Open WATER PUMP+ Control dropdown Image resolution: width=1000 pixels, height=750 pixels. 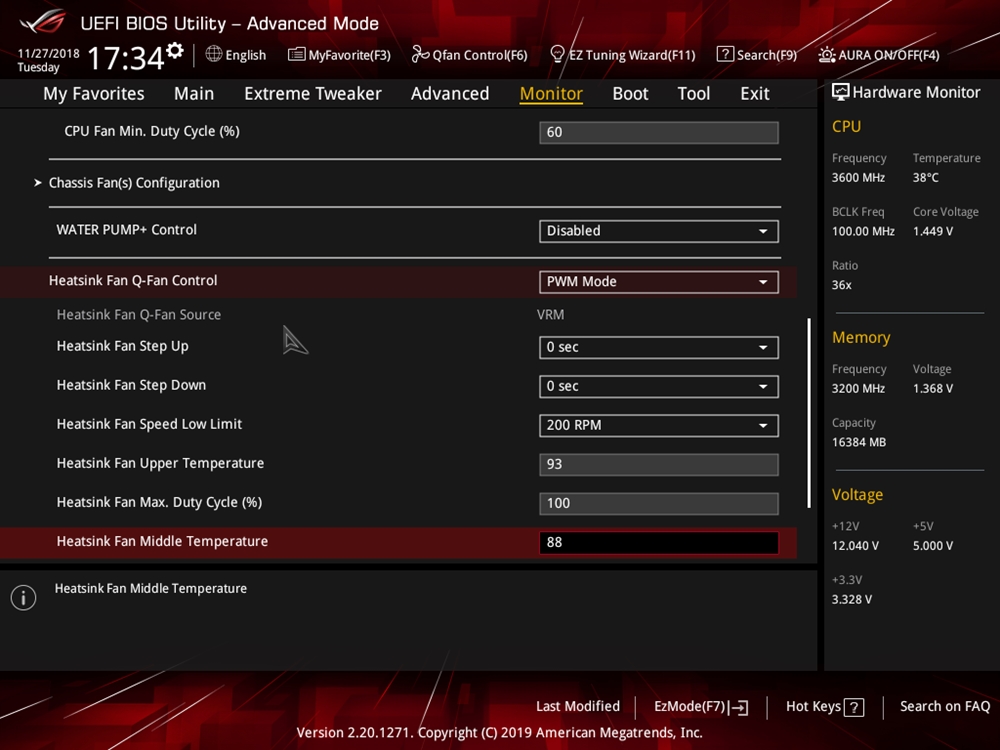point(659,231)
